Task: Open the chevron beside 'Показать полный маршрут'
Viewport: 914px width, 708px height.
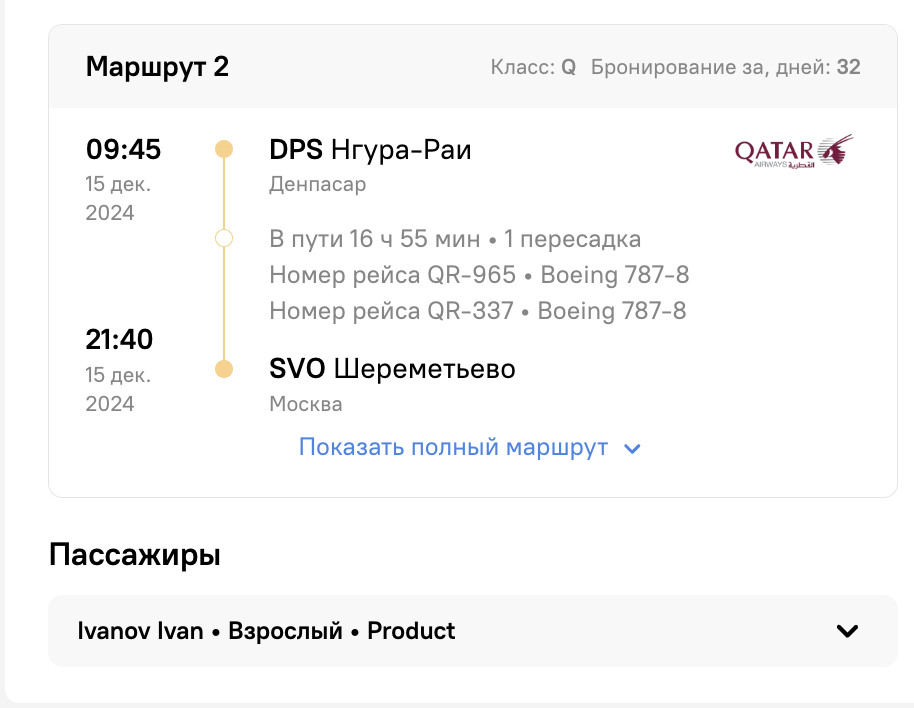Action: click(x=632, y=449)
